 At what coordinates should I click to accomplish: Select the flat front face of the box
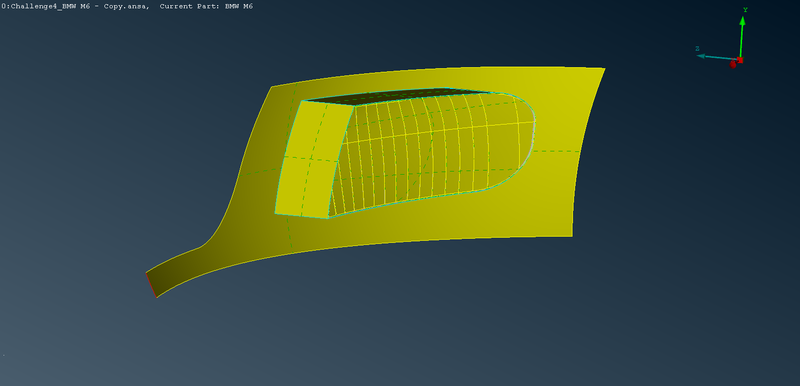coord(314,159)
